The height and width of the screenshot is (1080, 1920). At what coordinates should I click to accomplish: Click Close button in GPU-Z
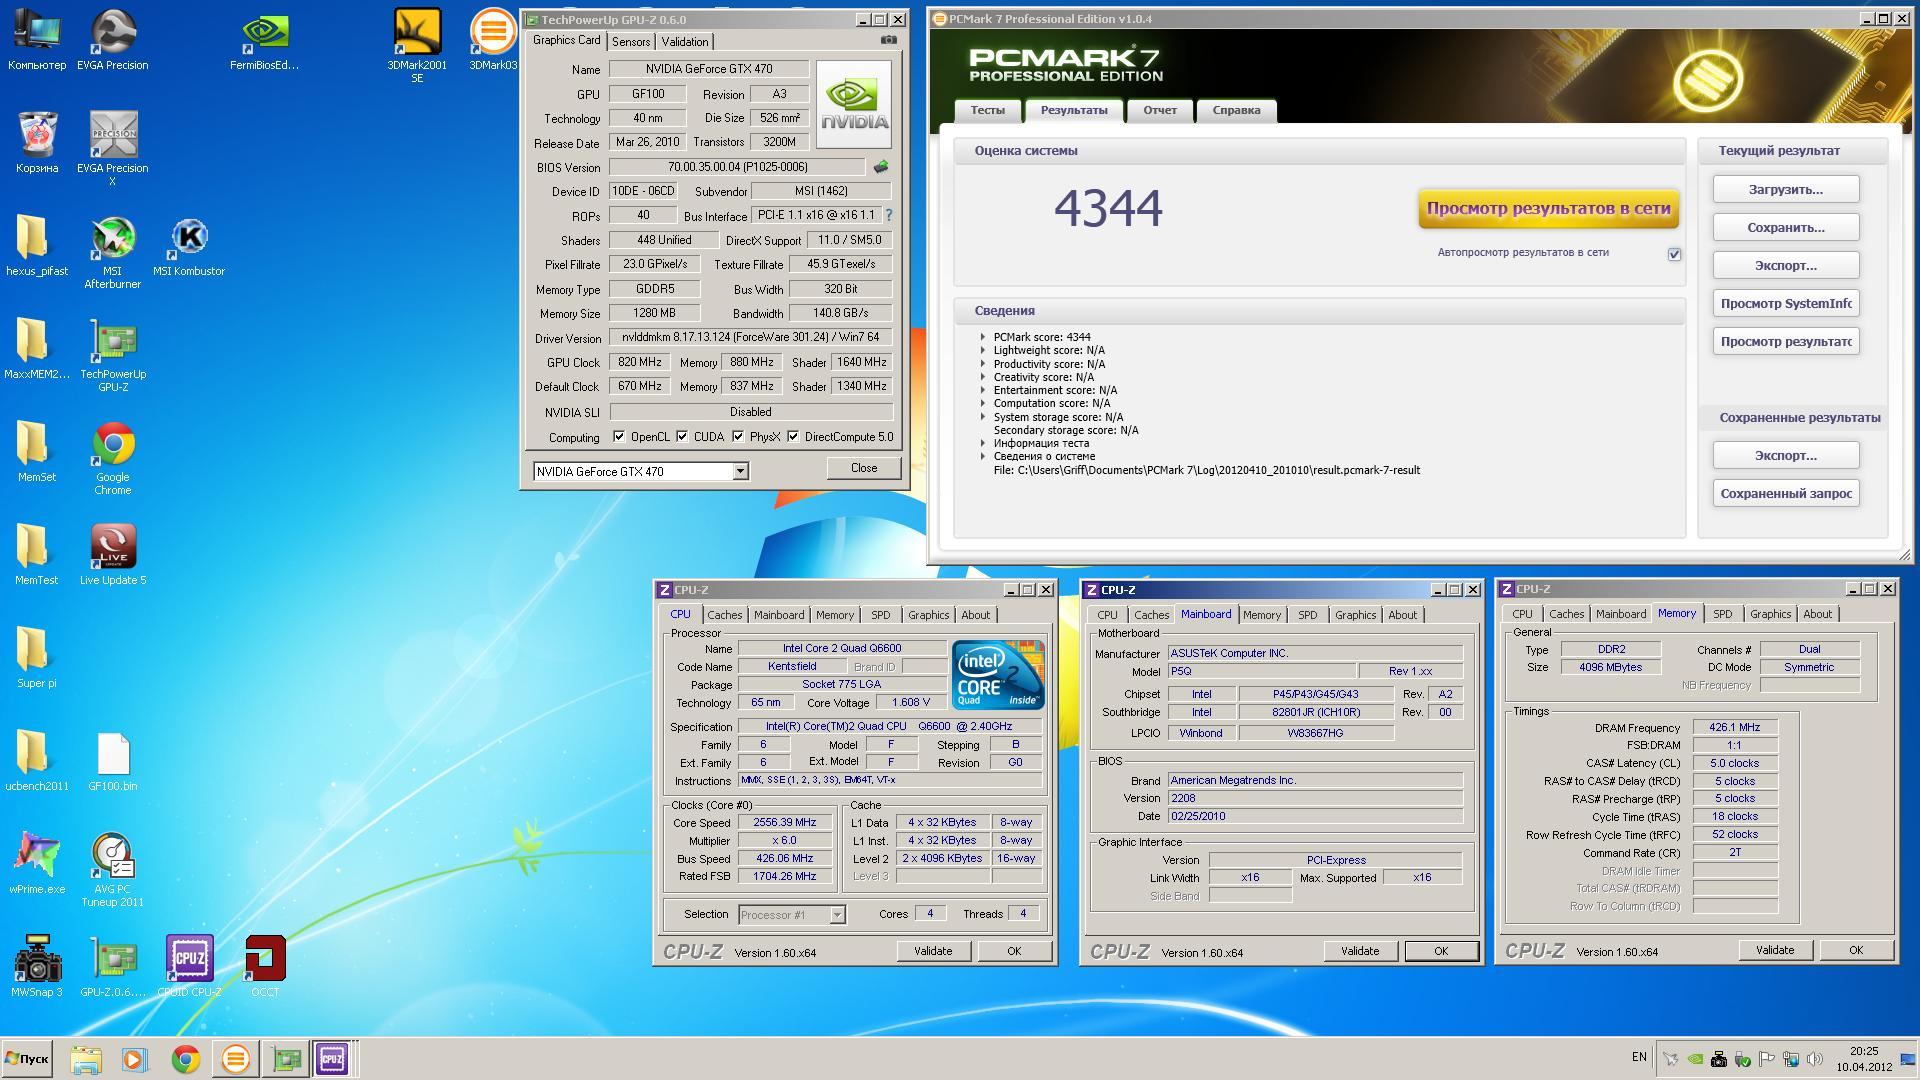tap(864, 468)
